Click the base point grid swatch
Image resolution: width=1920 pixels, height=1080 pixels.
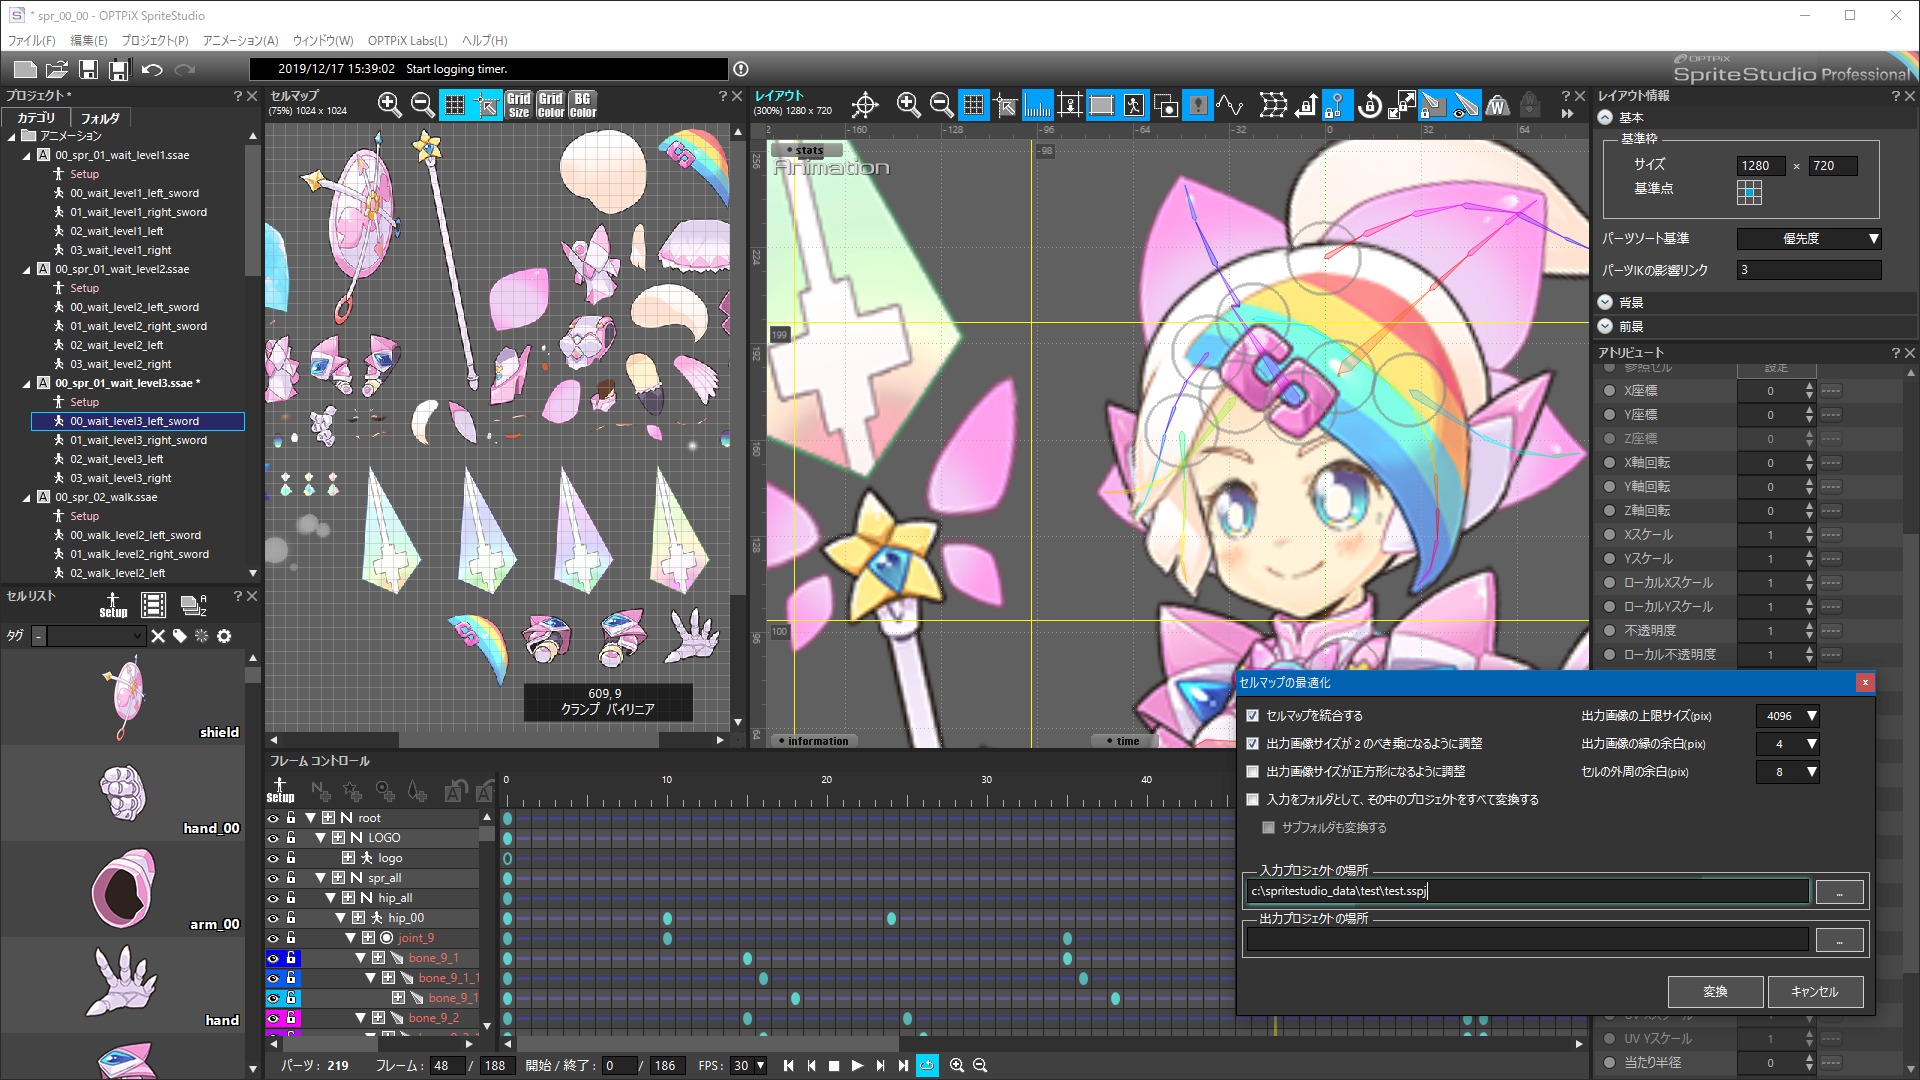tap(1749, 192)
